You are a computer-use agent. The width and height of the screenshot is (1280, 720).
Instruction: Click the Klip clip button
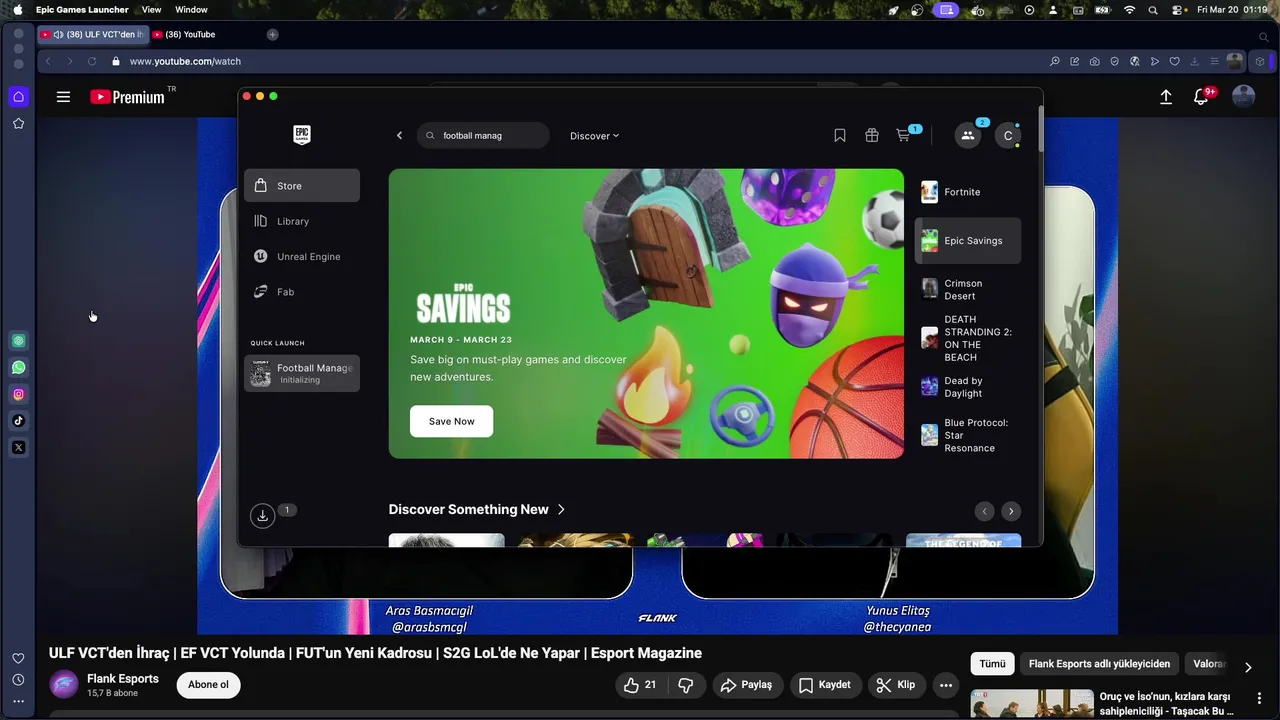click(896, 685)
